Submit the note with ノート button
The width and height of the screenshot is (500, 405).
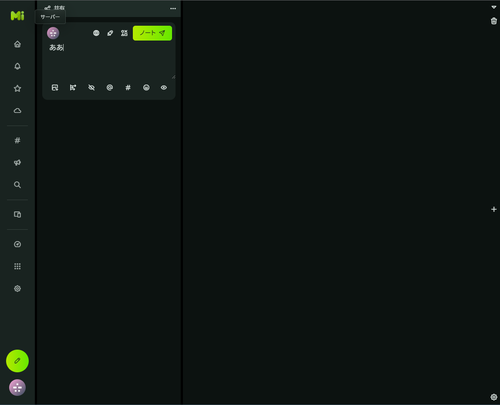click(x=152, y=33)
